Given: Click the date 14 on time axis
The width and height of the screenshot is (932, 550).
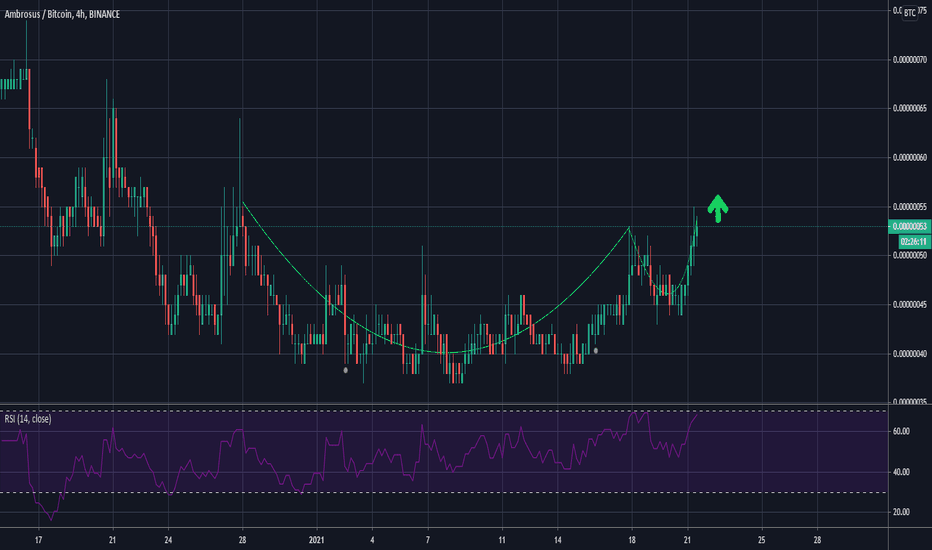Looking at the screenshot, I should click(558, 540).
